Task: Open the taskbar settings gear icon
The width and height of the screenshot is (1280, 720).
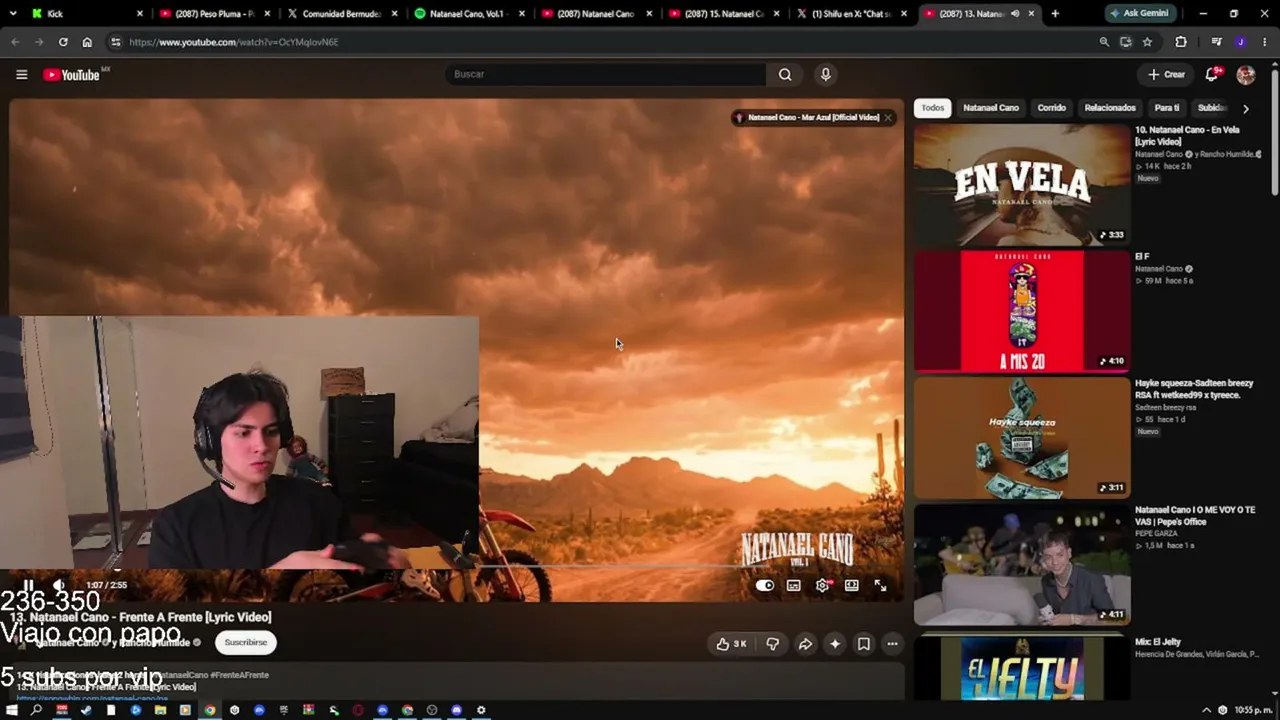Action: click(481, 710)
